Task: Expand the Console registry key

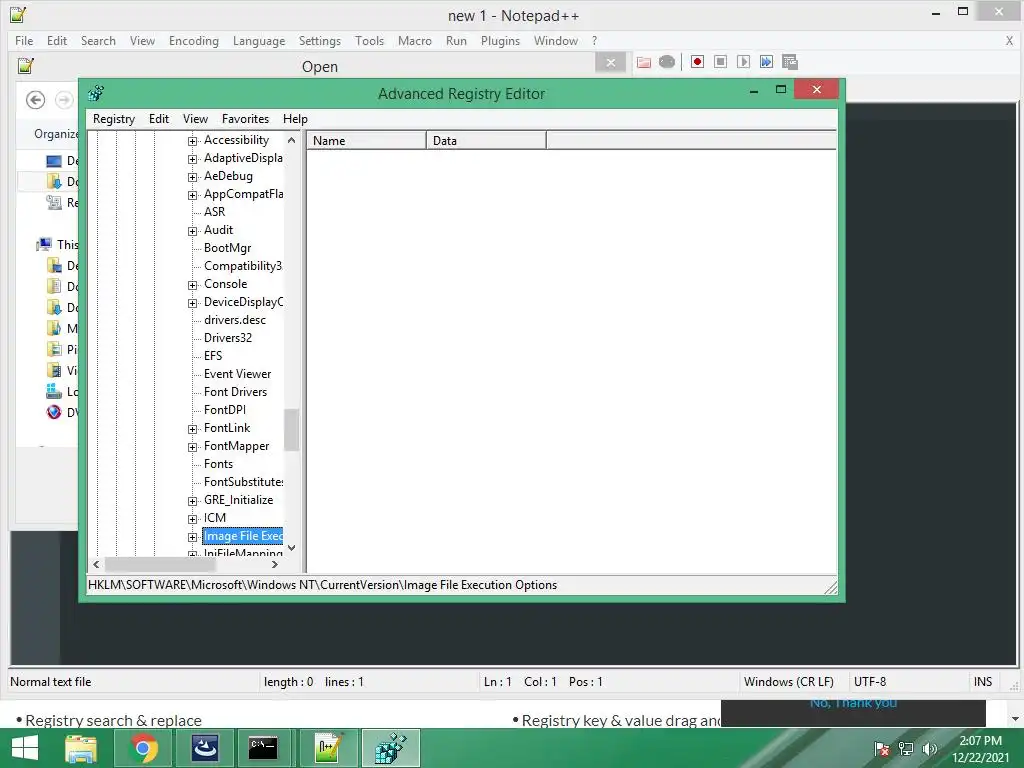Action: 192,285
